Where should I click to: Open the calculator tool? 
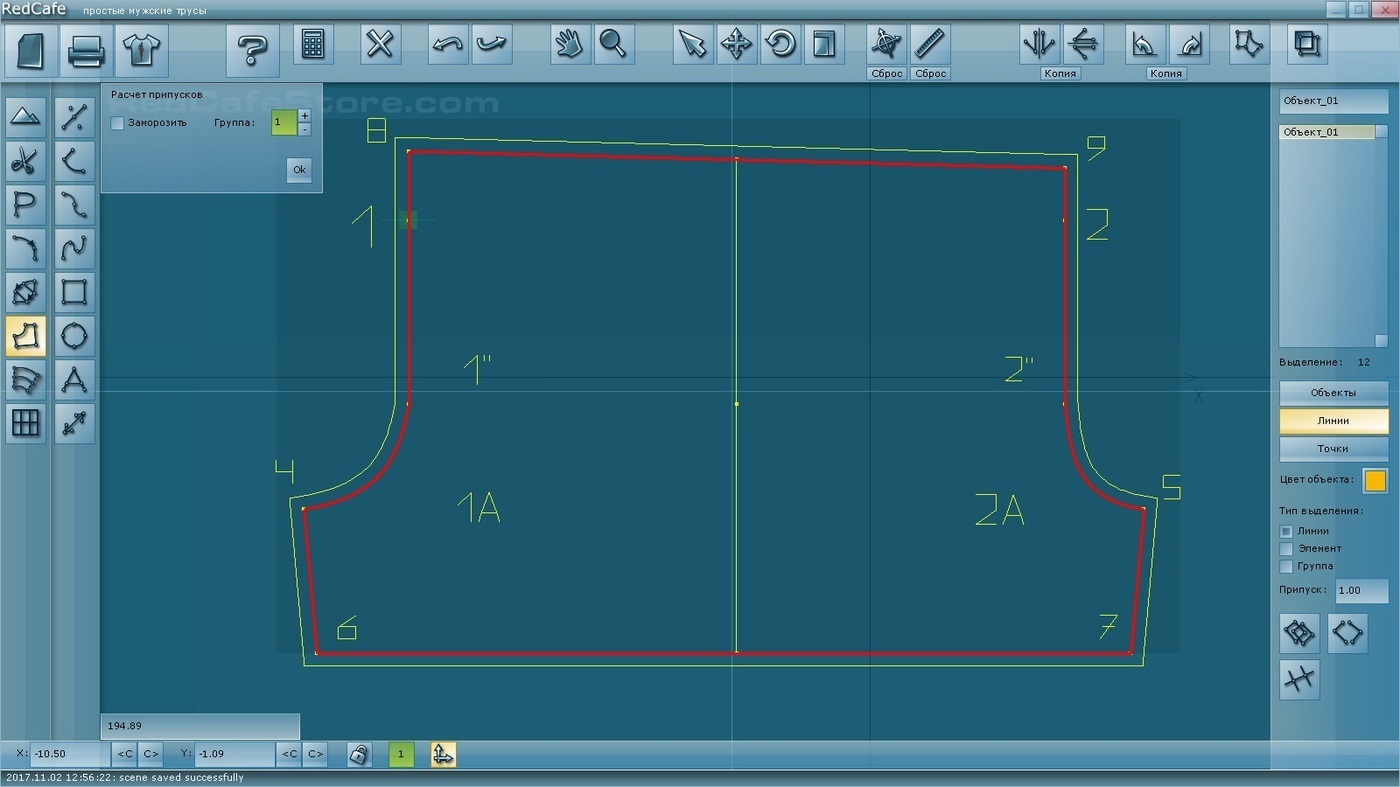tap(313, 45)
